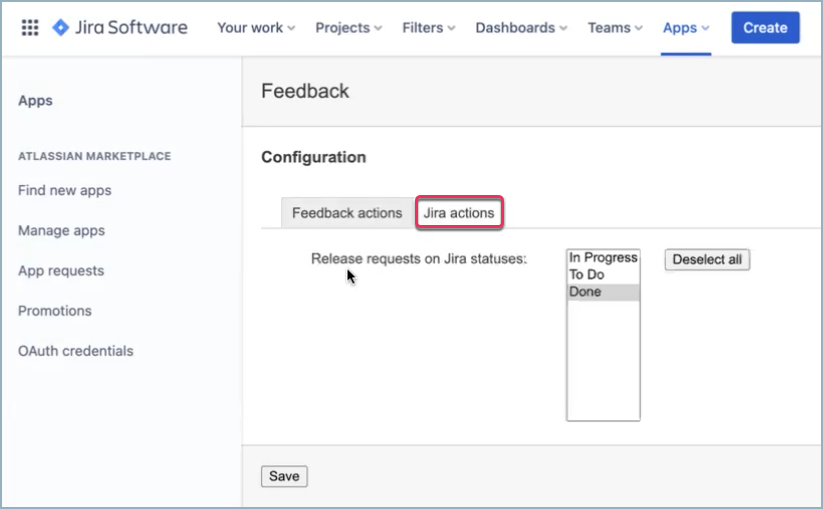823x509 pixels.
Task: Open Promotions in sidebar
Action: pos(55,311)
